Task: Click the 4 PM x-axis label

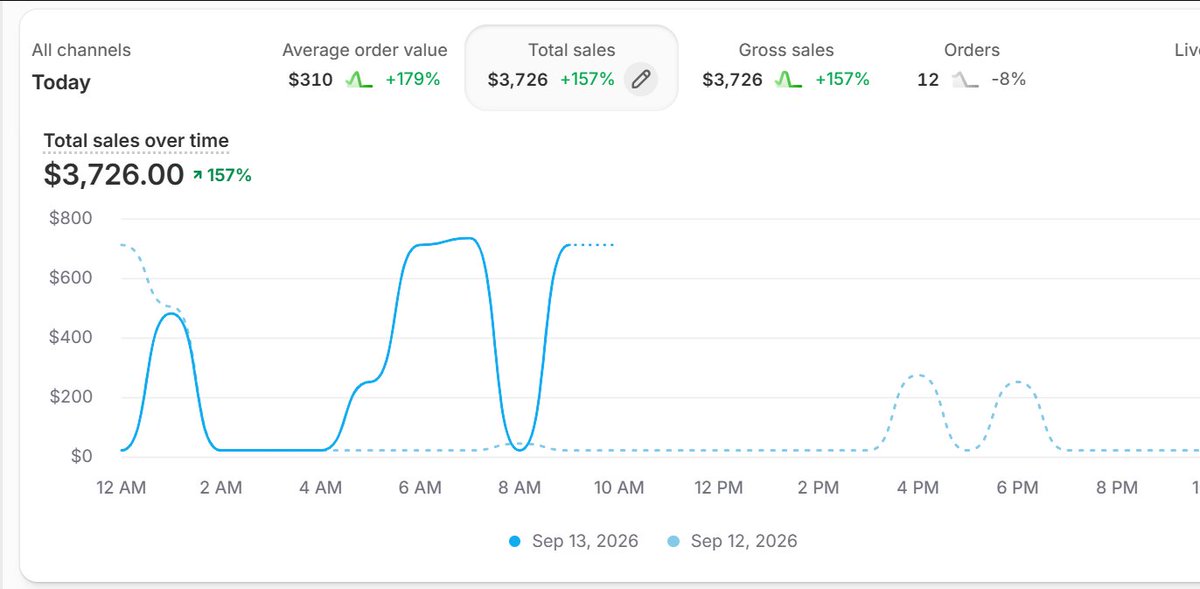Action: [918, 488]
